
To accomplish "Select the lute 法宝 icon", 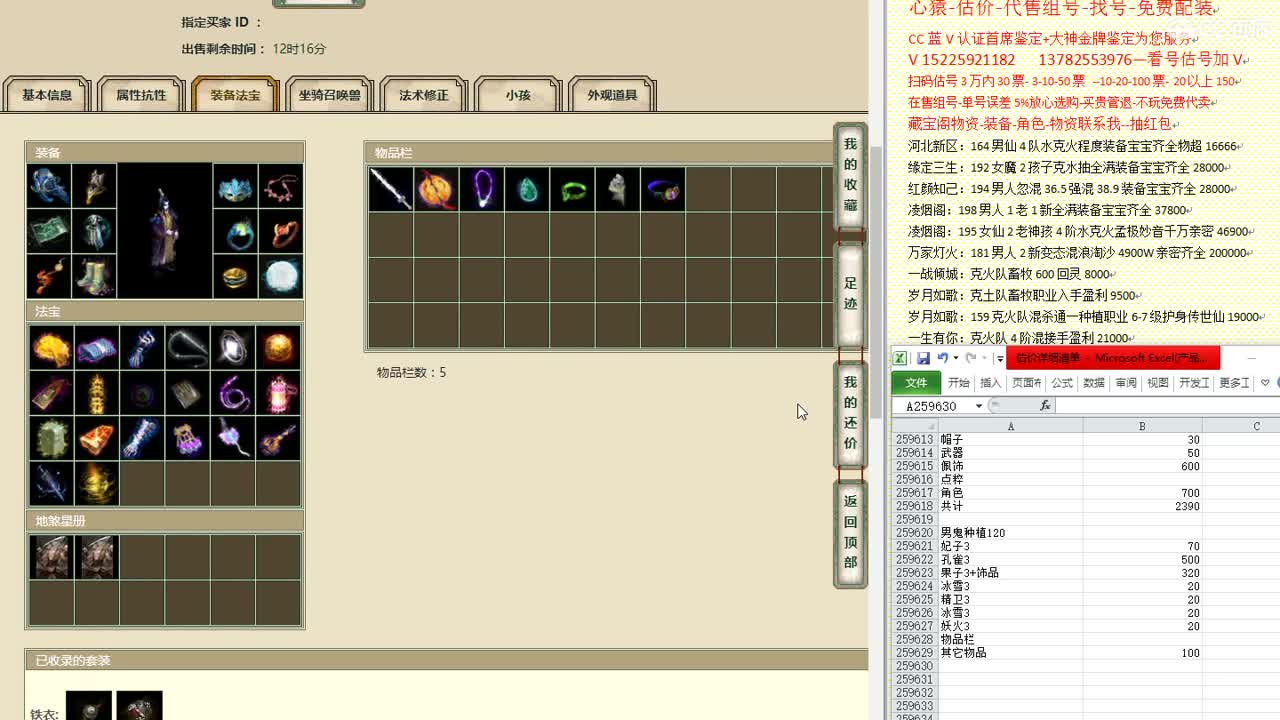I will [278, 439].
